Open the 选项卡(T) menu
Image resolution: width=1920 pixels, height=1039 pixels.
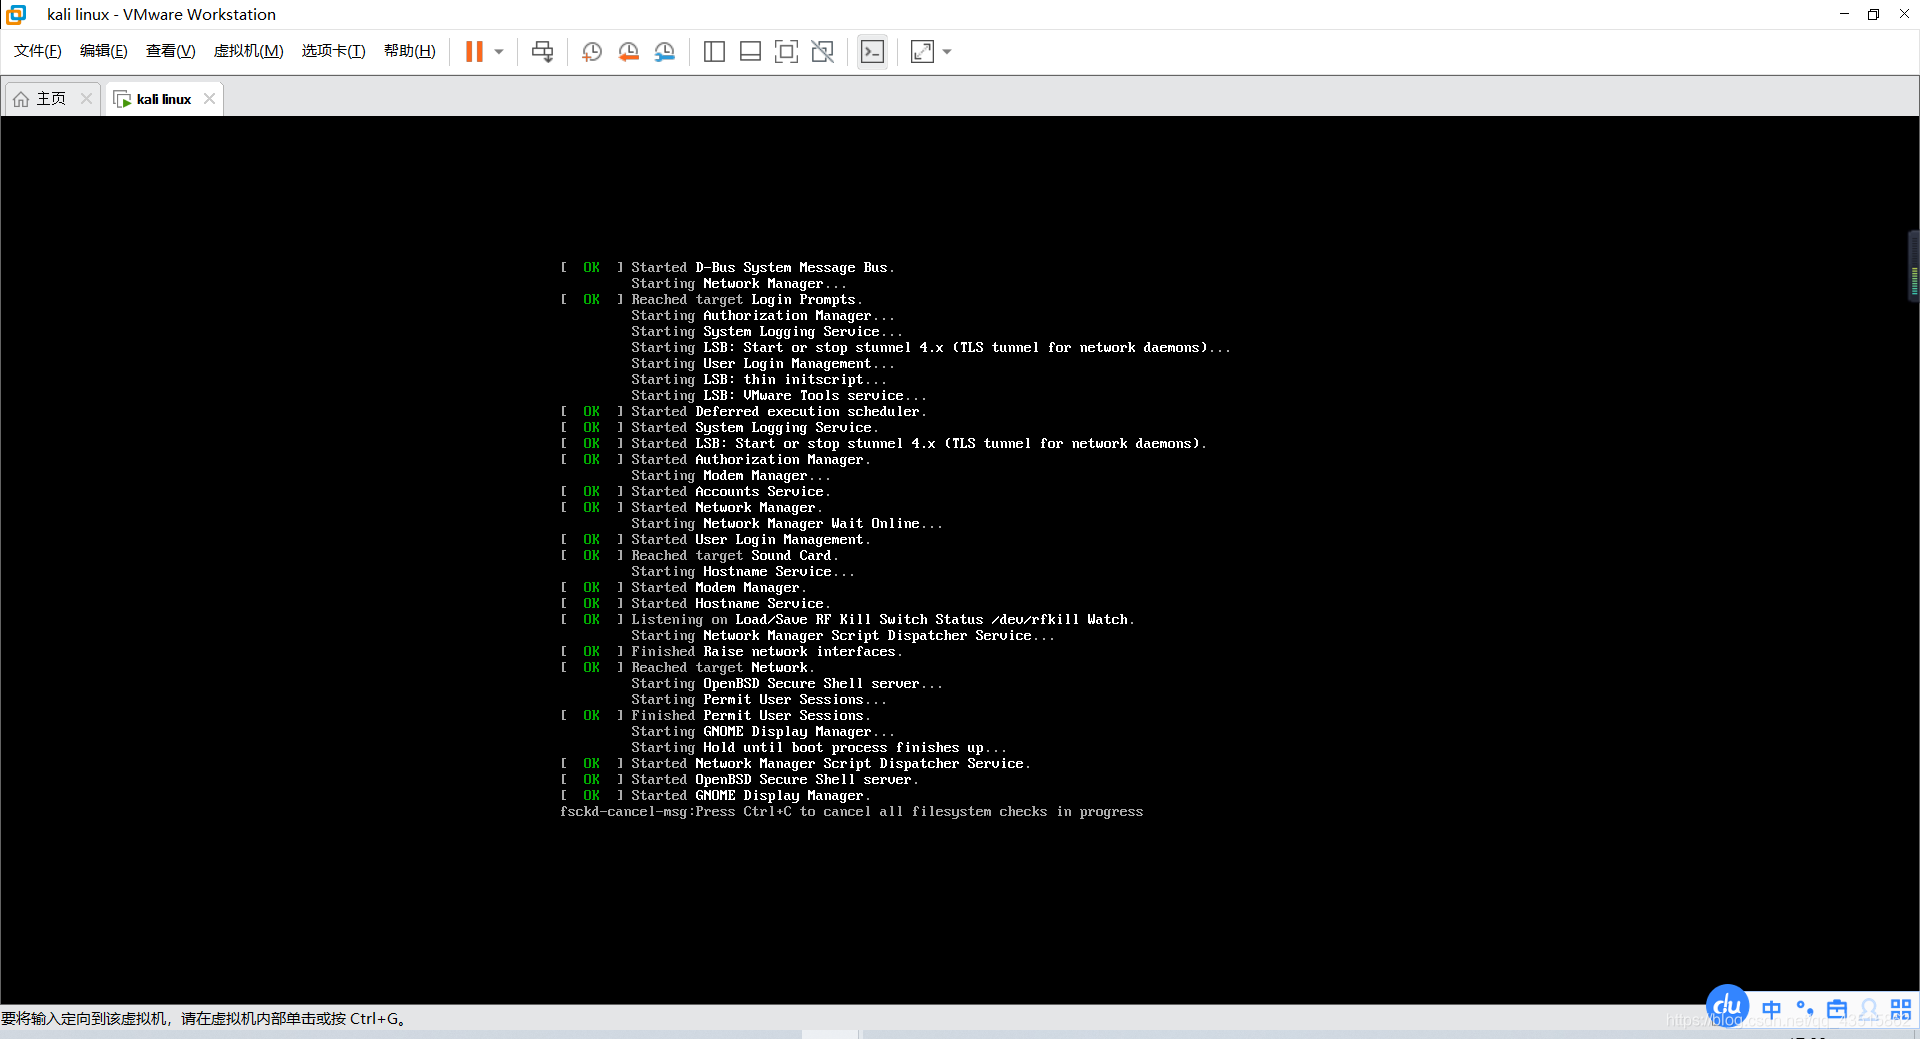tap(334, 51)
